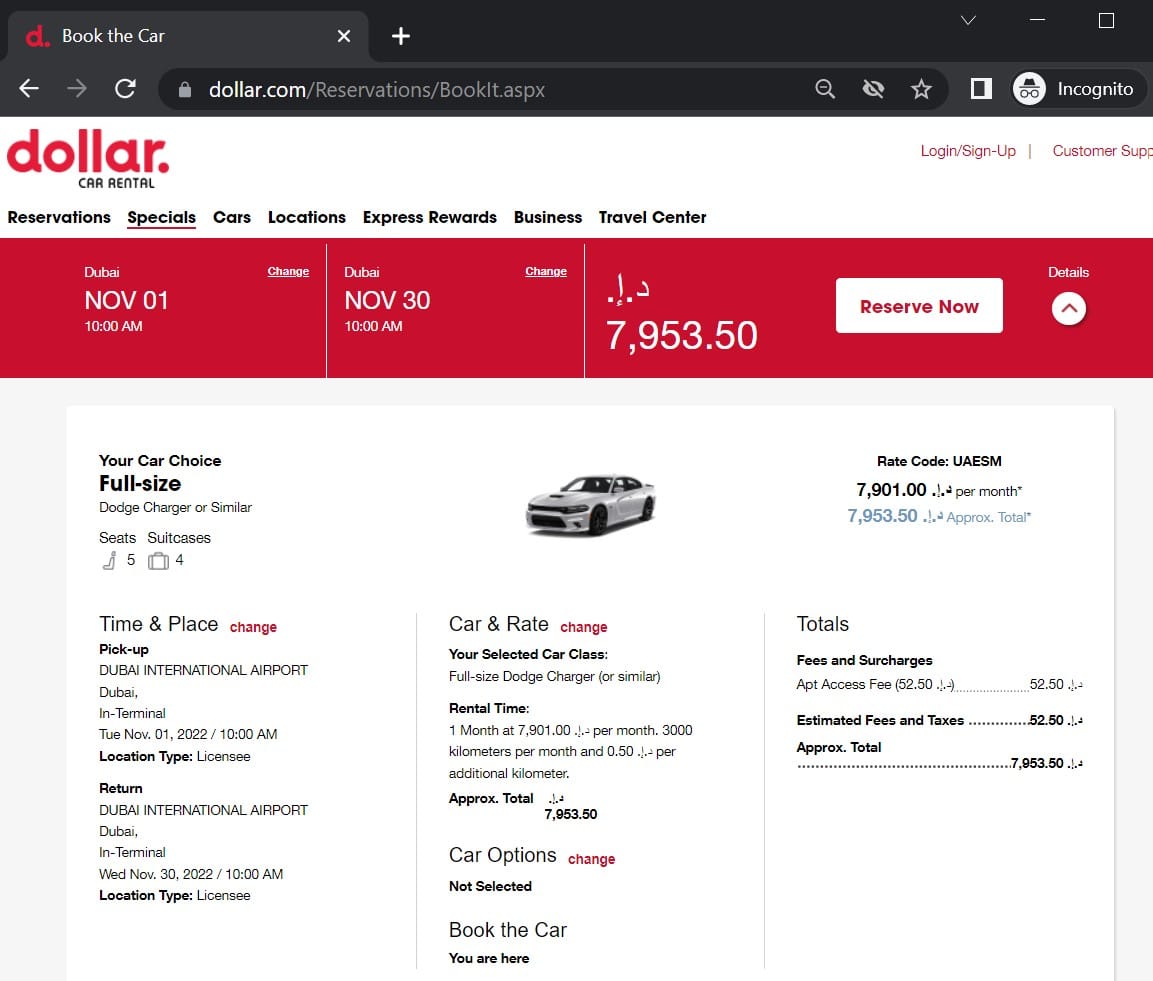Click the crossed-out eye tracking icon
Image resolution: width=1153 pixels, height=981 pixels.
[873, 89]
